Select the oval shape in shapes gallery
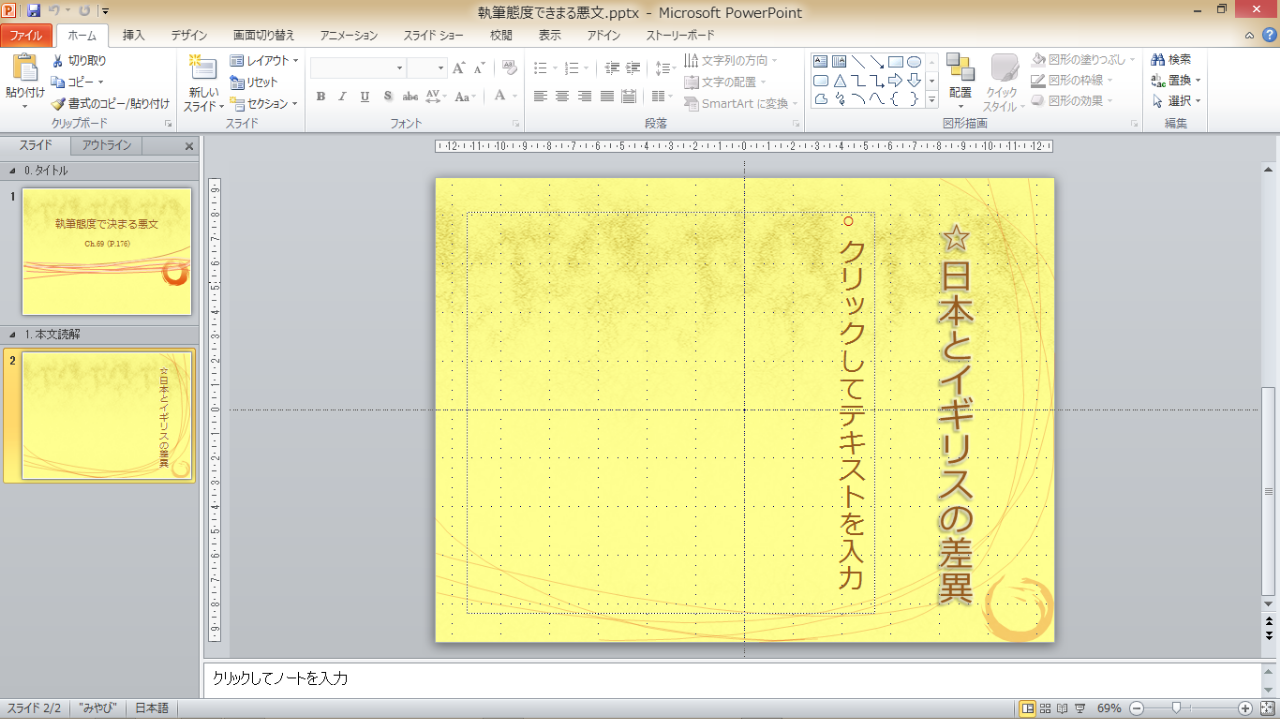Viewport: 1280px width, 719px height. point(914,62)
